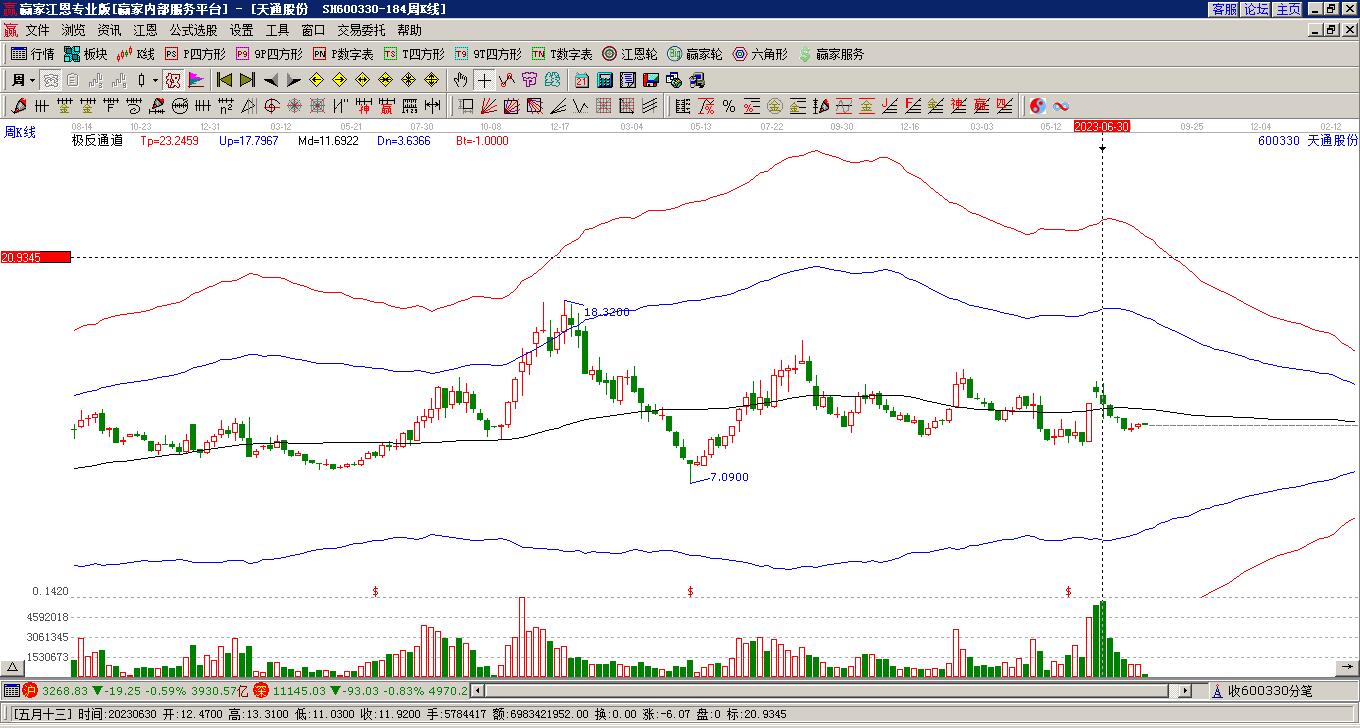Viewport: 1360px width, 728px height.
Task: Open the 交易委托 menu
Action: point(361,31)
